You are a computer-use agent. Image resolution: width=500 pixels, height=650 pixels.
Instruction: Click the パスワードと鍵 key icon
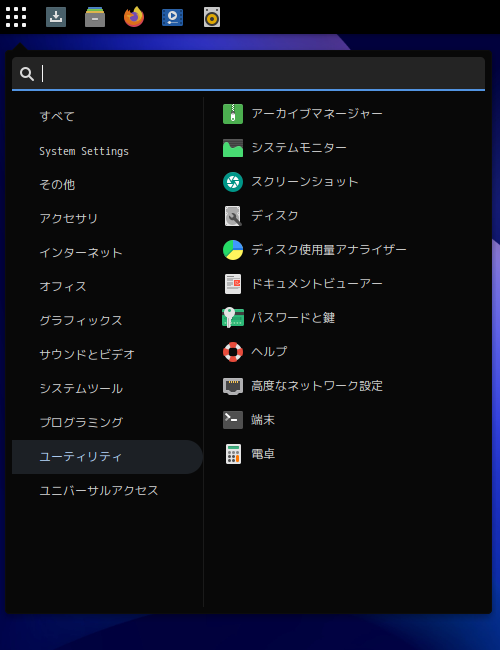[x=233, y=318]
